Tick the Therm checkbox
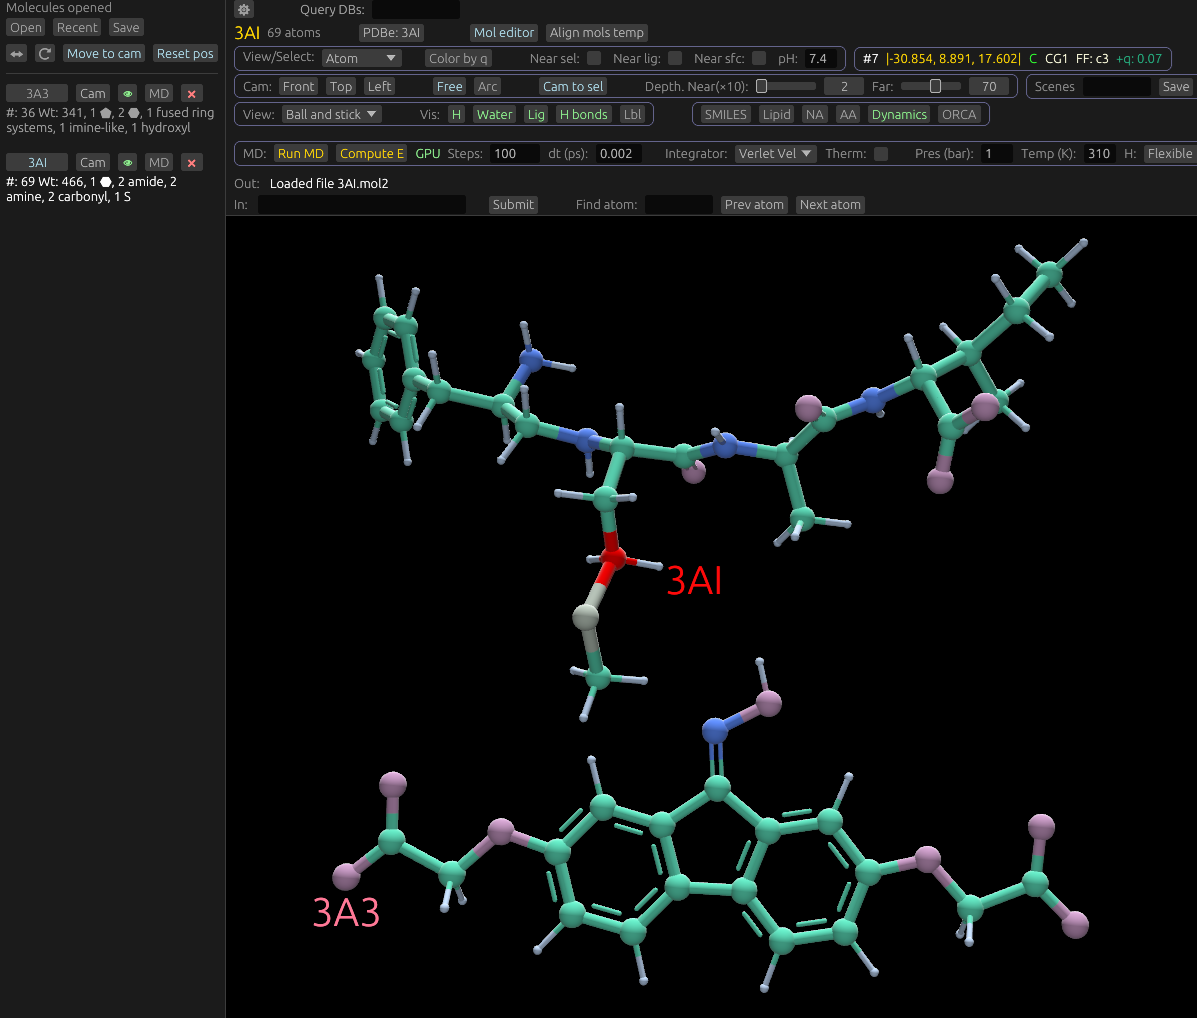 click(881, 154)
